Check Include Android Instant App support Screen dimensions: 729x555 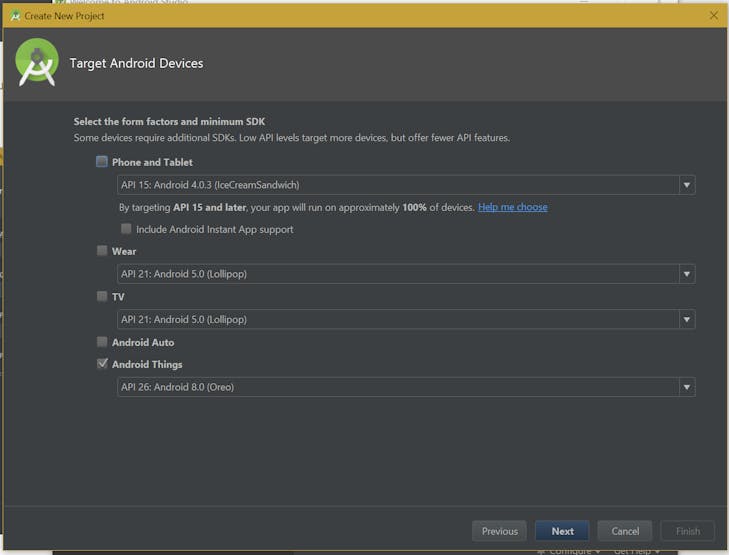coord(127,229)
